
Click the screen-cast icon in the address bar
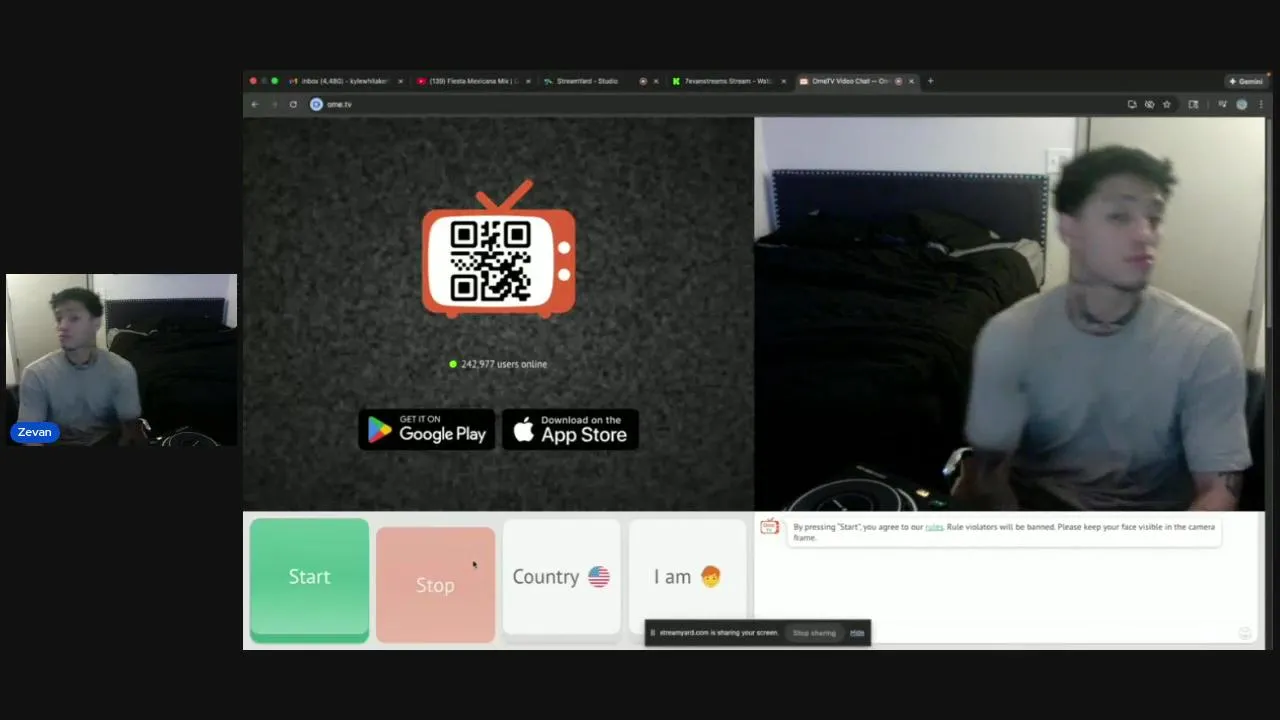point(1132,104)
